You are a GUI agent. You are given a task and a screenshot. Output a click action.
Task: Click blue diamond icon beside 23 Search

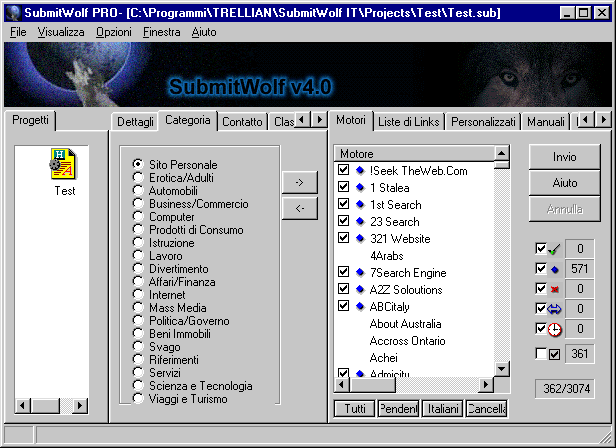[360, 222]
